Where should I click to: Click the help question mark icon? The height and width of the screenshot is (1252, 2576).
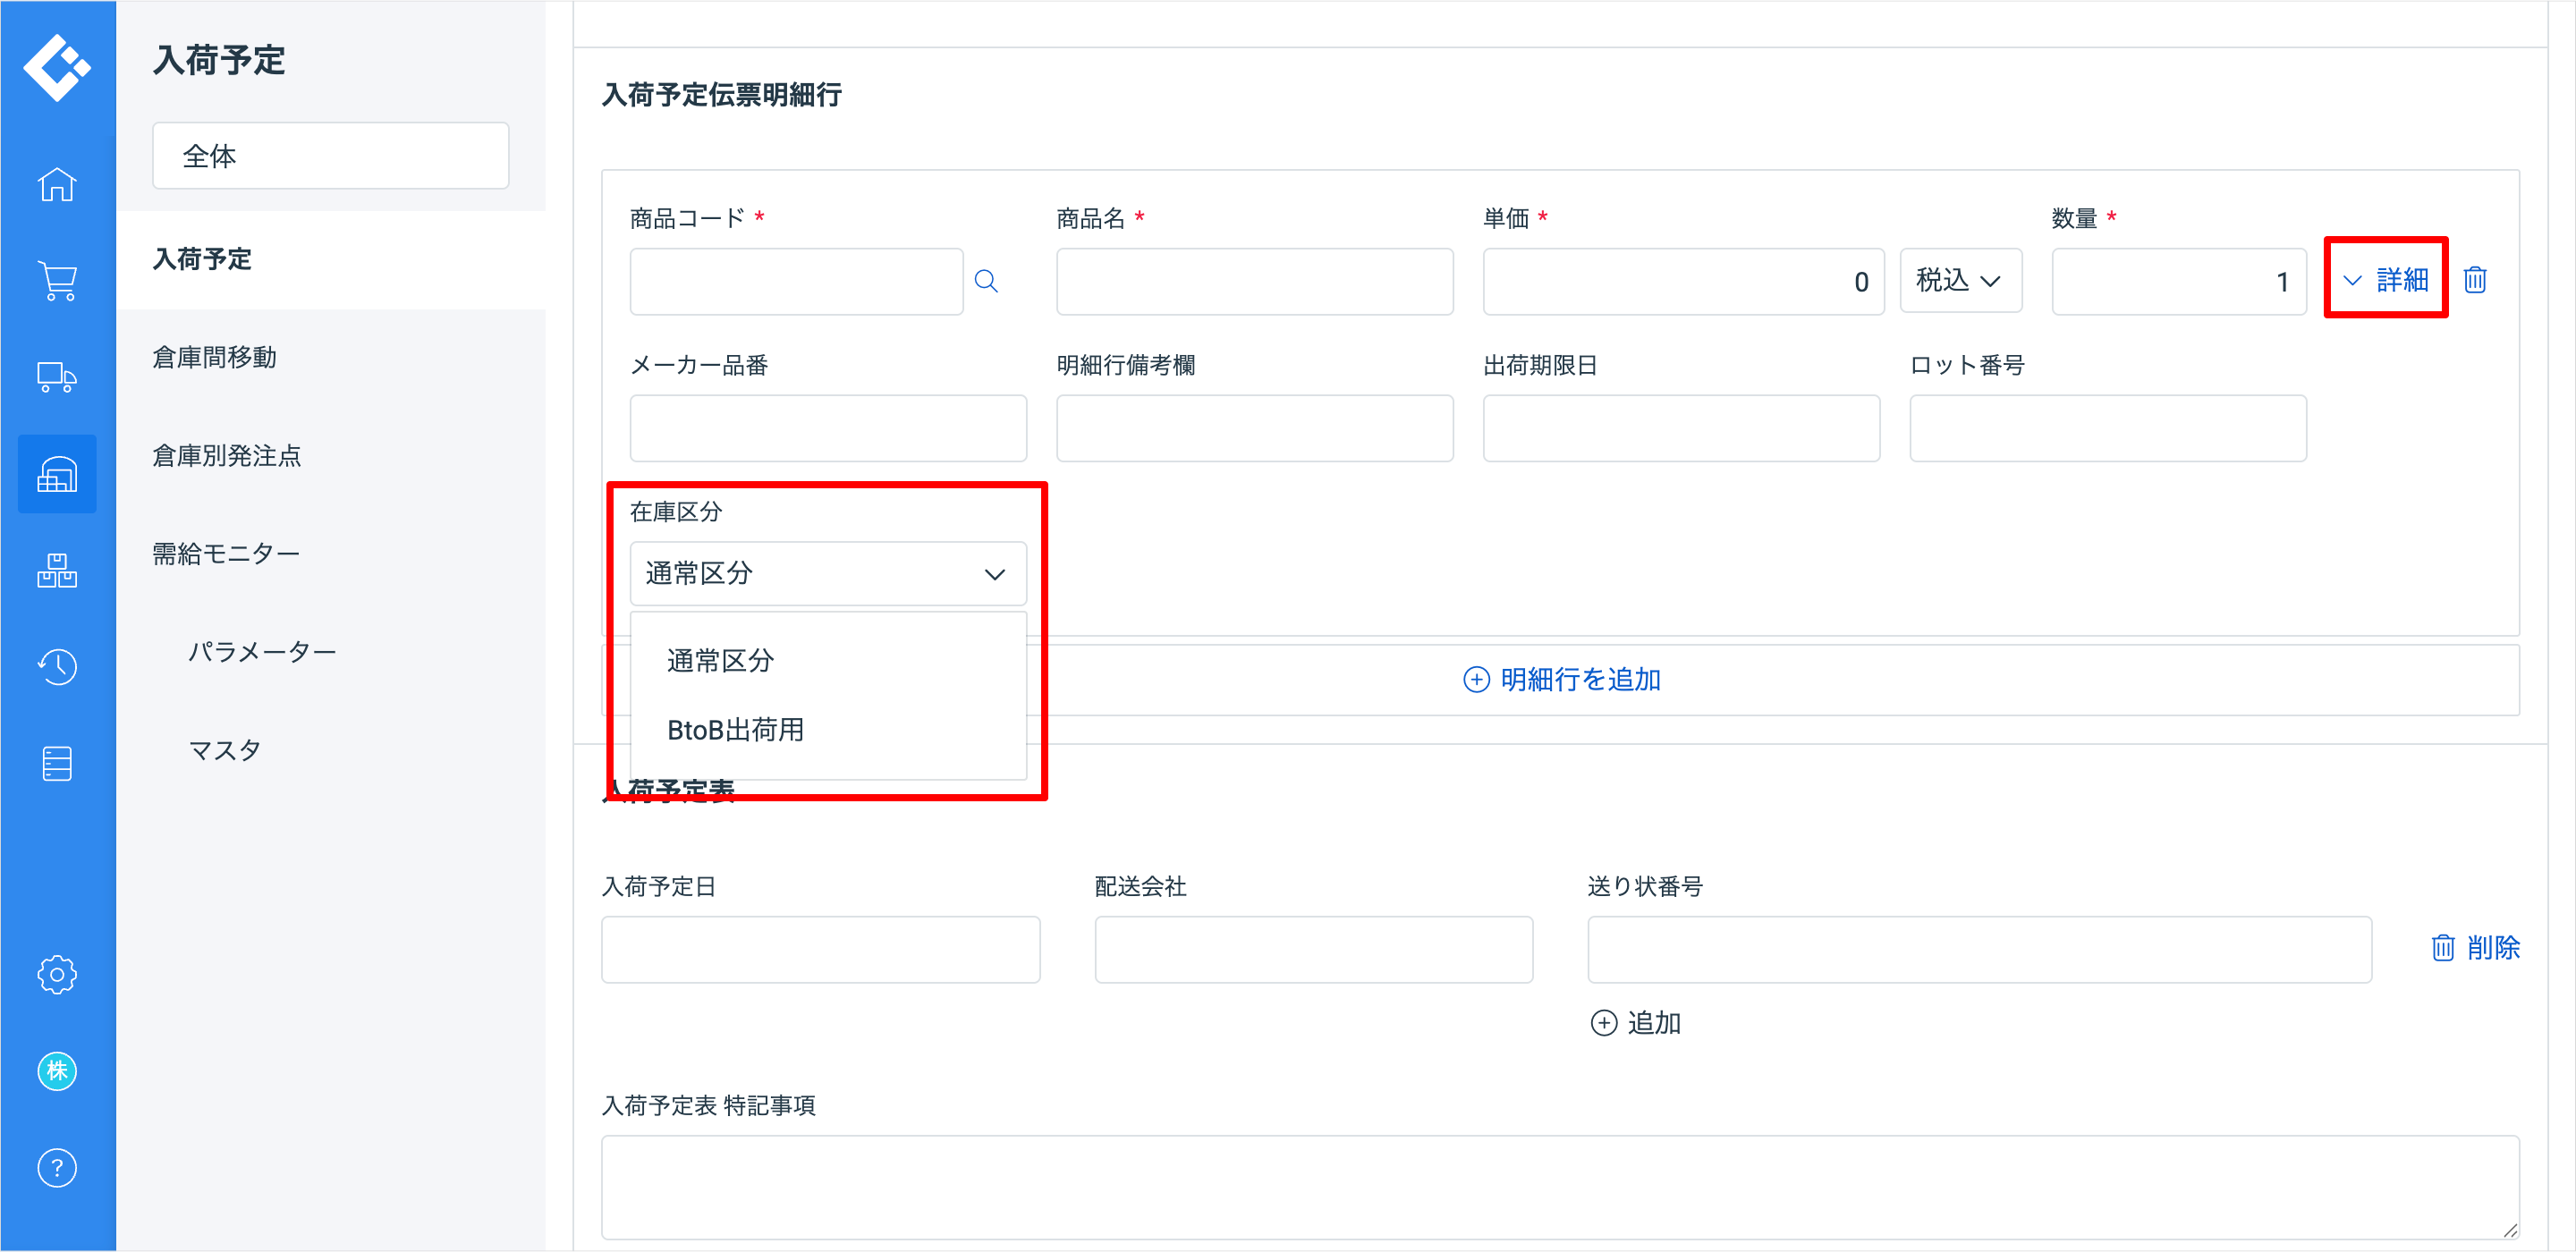[57, 1167]
